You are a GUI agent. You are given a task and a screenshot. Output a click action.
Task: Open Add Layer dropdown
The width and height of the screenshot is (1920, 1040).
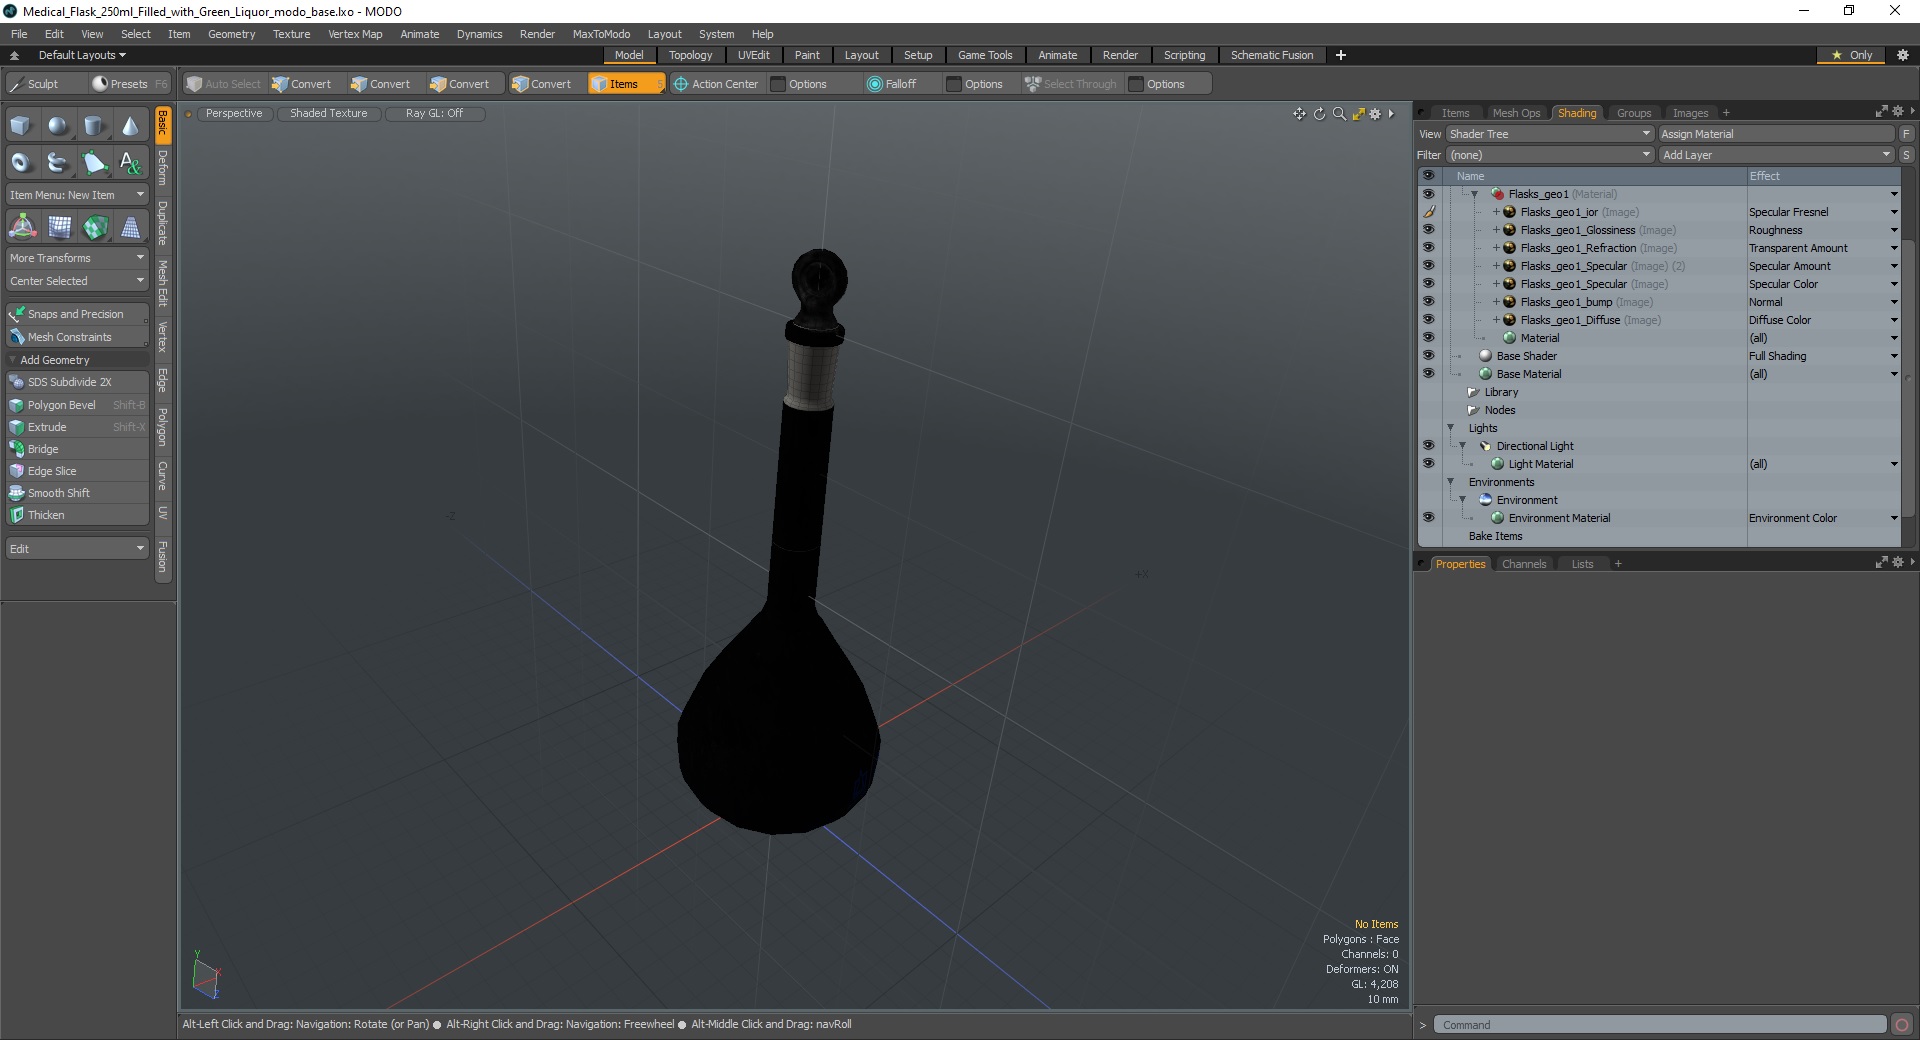(x=1776, y=155)
